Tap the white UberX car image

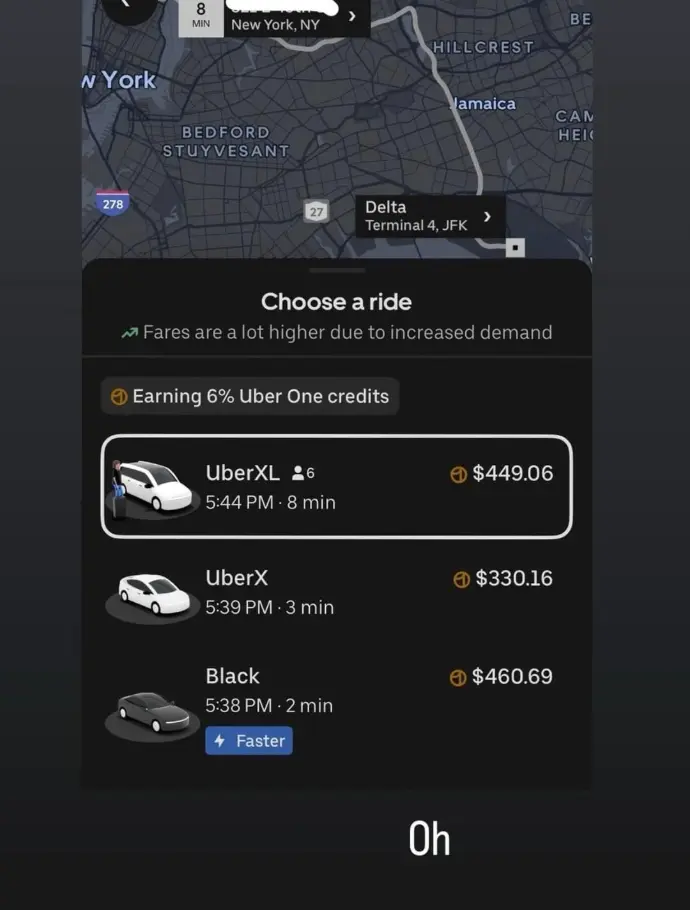(x=153, y=592)
